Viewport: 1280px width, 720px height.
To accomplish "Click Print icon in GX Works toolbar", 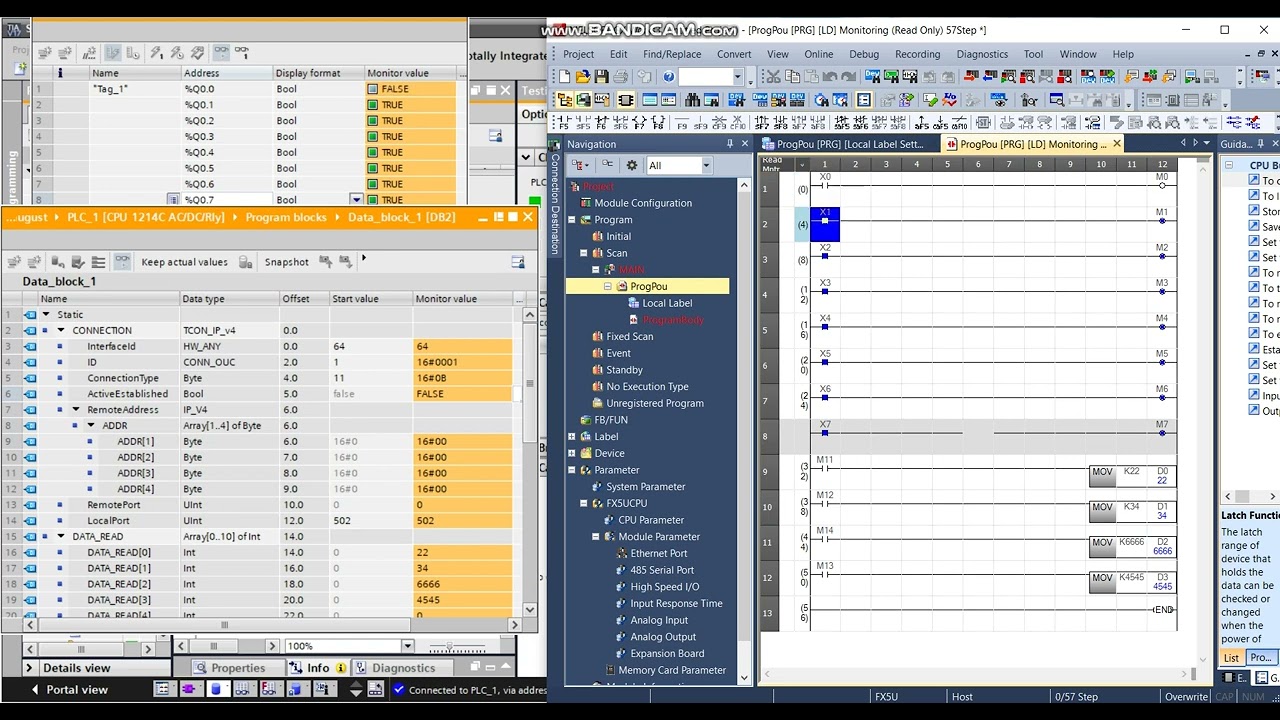I will 620,76.
